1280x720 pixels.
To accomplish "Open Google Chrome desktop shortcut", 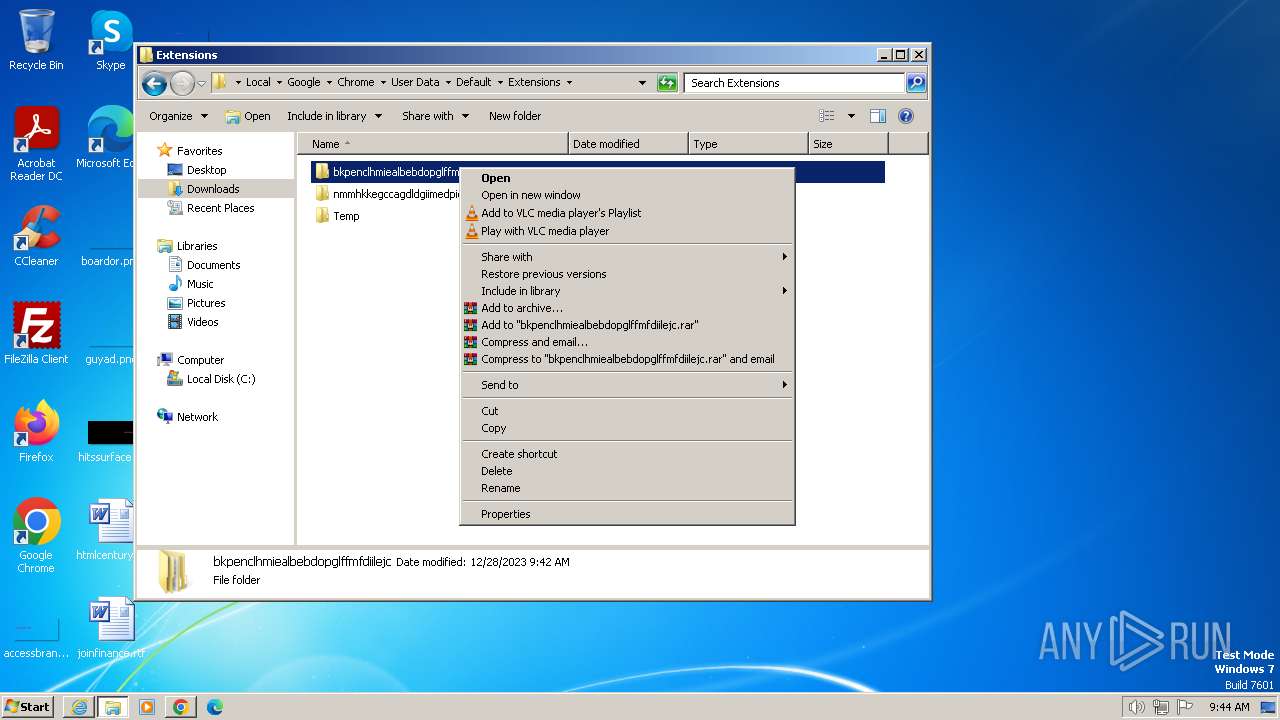I will [36, 535].
